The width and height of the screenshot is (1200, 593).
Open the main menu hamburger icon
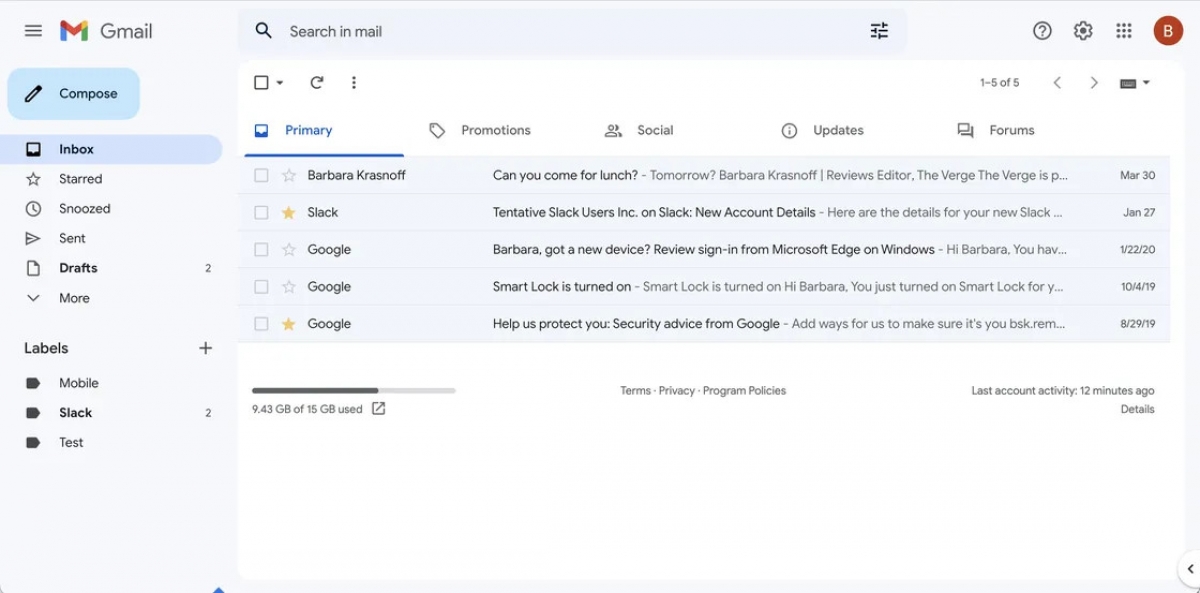pyautogui.click(x=33, y=31)
